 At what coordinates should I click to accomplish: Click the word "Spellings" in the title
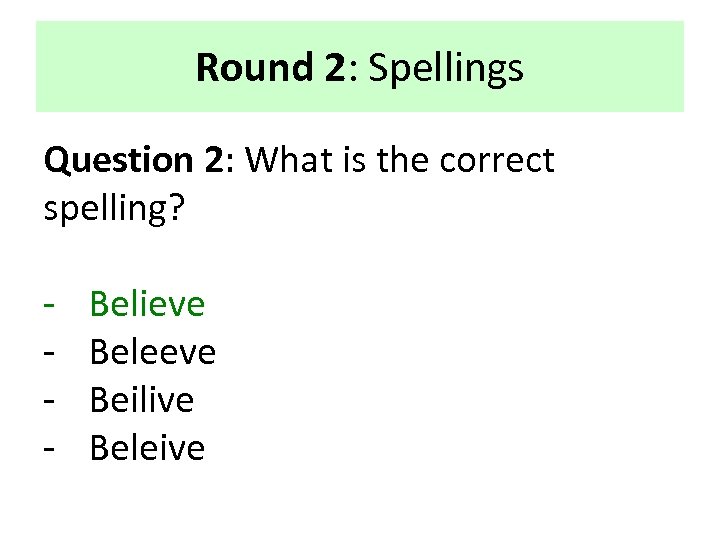tap(448, 68)
